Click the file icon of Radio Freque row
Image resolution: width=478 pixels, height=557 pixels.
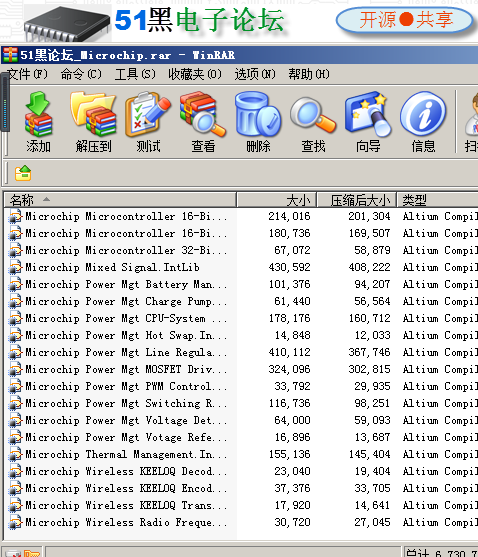pyautogui.click(x=15, y=522)
